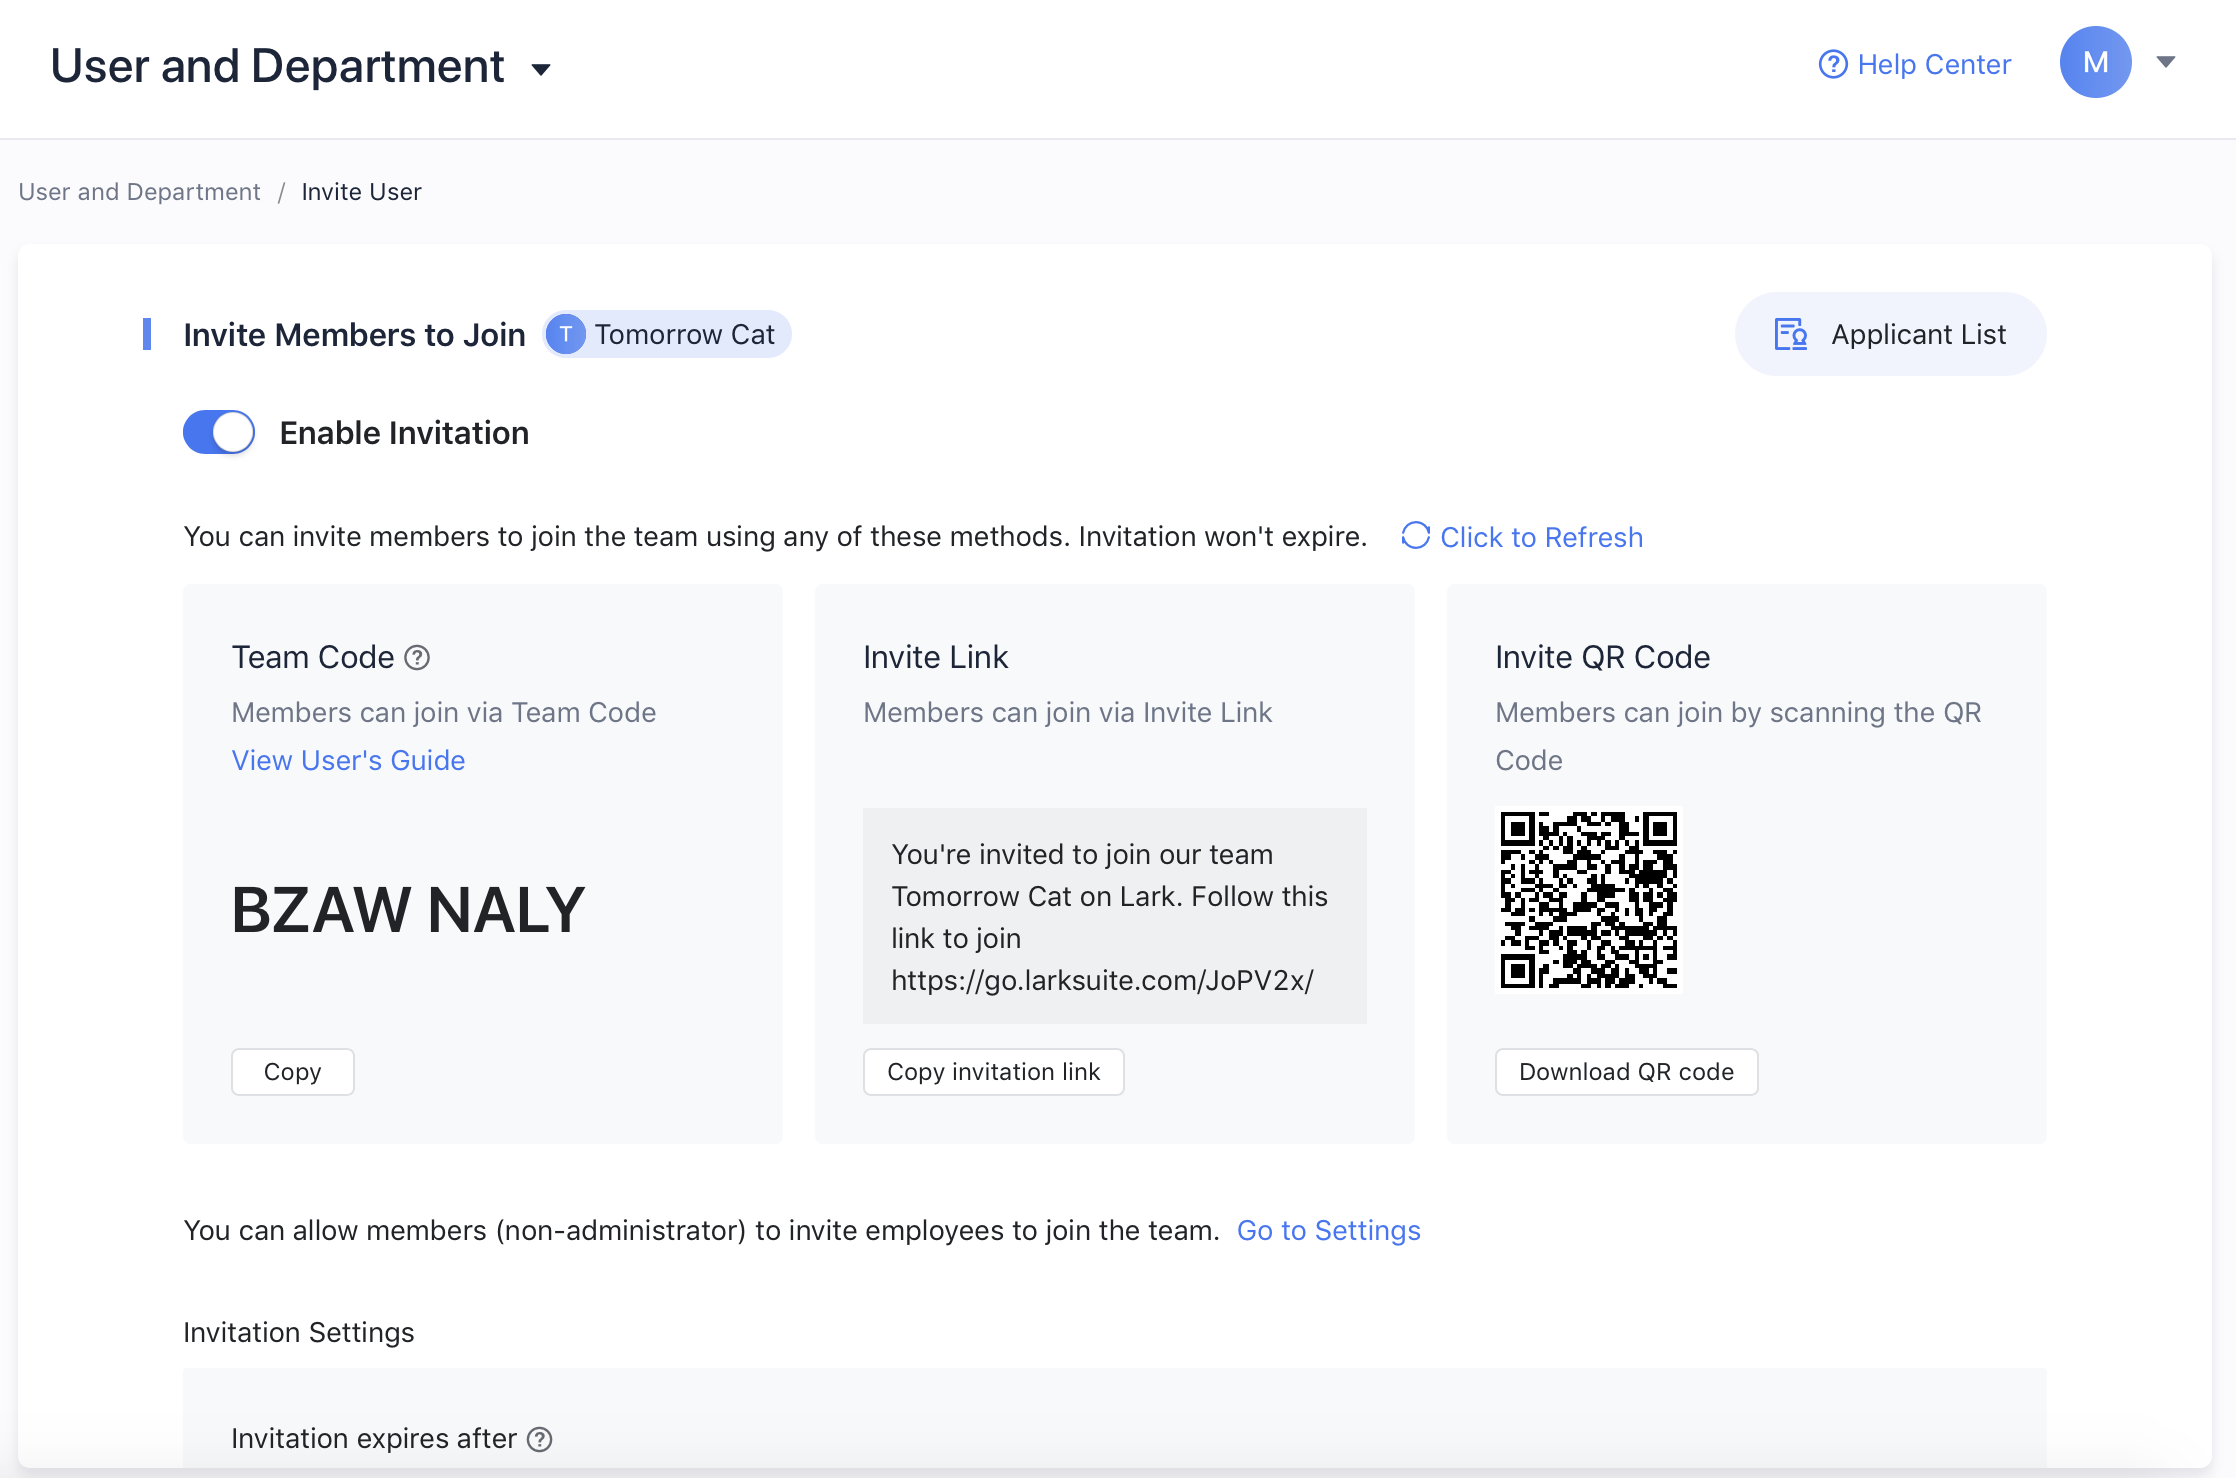Open the account menu dropdown arrow
The width and height of the screenshot is (2236, 1478).
pos(2166,62)
